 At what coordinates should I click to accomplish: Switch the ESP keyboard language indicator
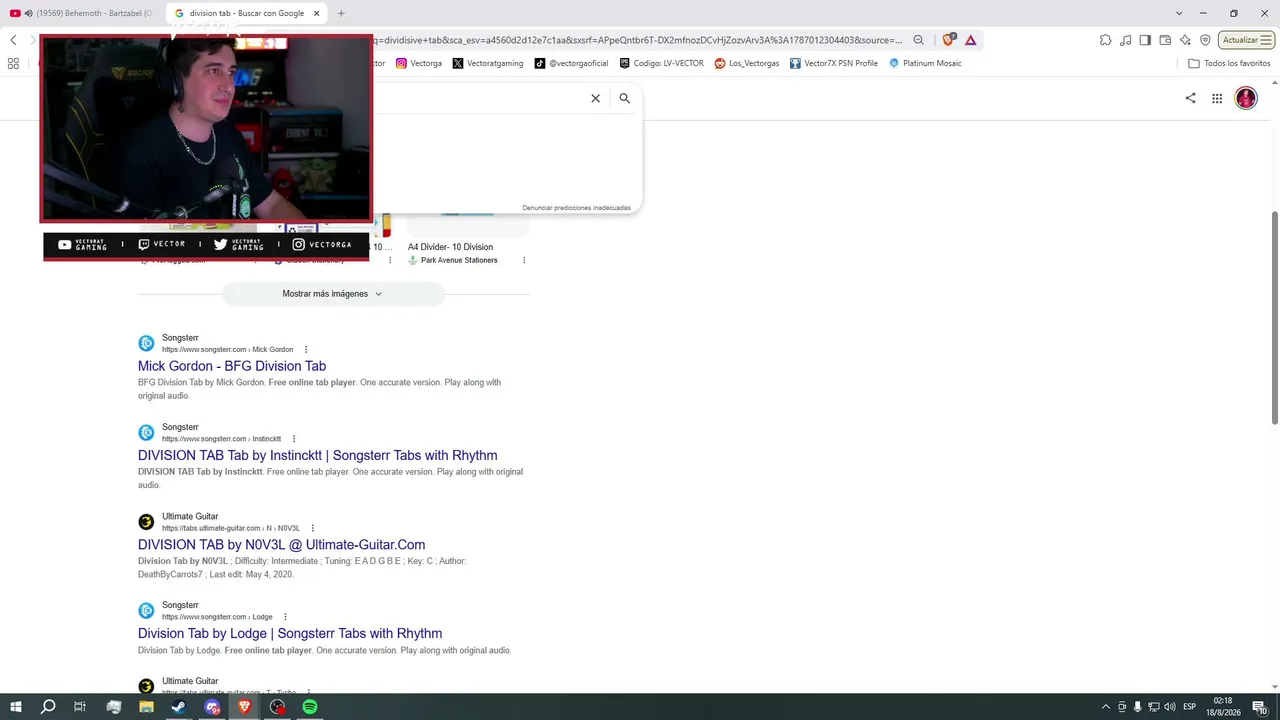(1190, 707)
